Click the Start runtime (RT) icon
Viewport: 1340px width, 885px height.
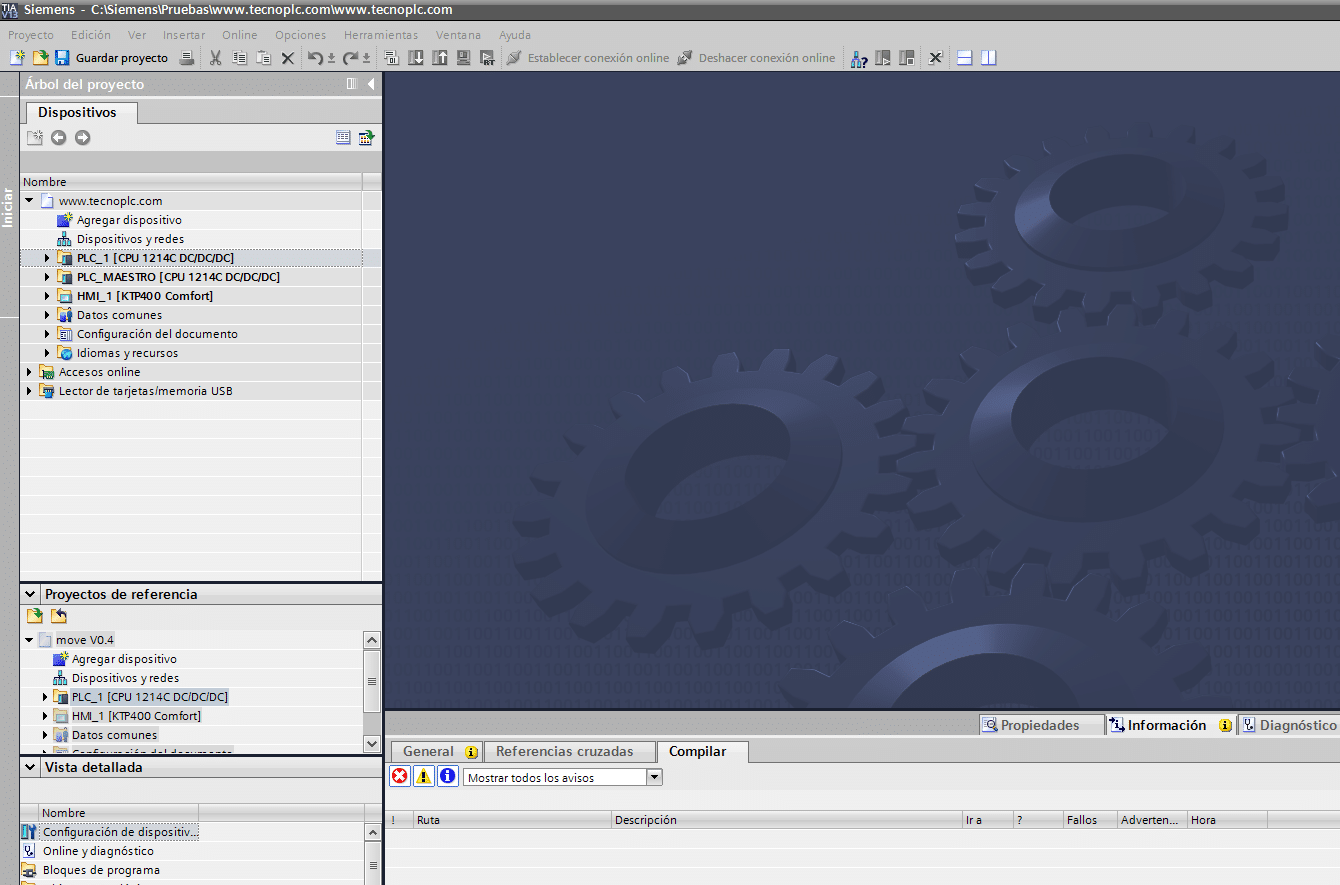coord(488,58)
